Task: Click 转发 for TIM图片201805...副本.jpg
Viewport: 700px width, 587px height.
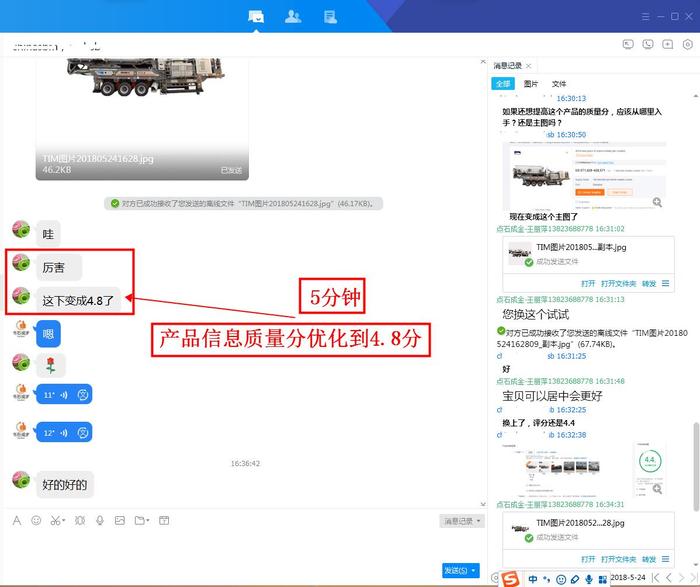Action: pyautogui.click(x=649, y=283)
